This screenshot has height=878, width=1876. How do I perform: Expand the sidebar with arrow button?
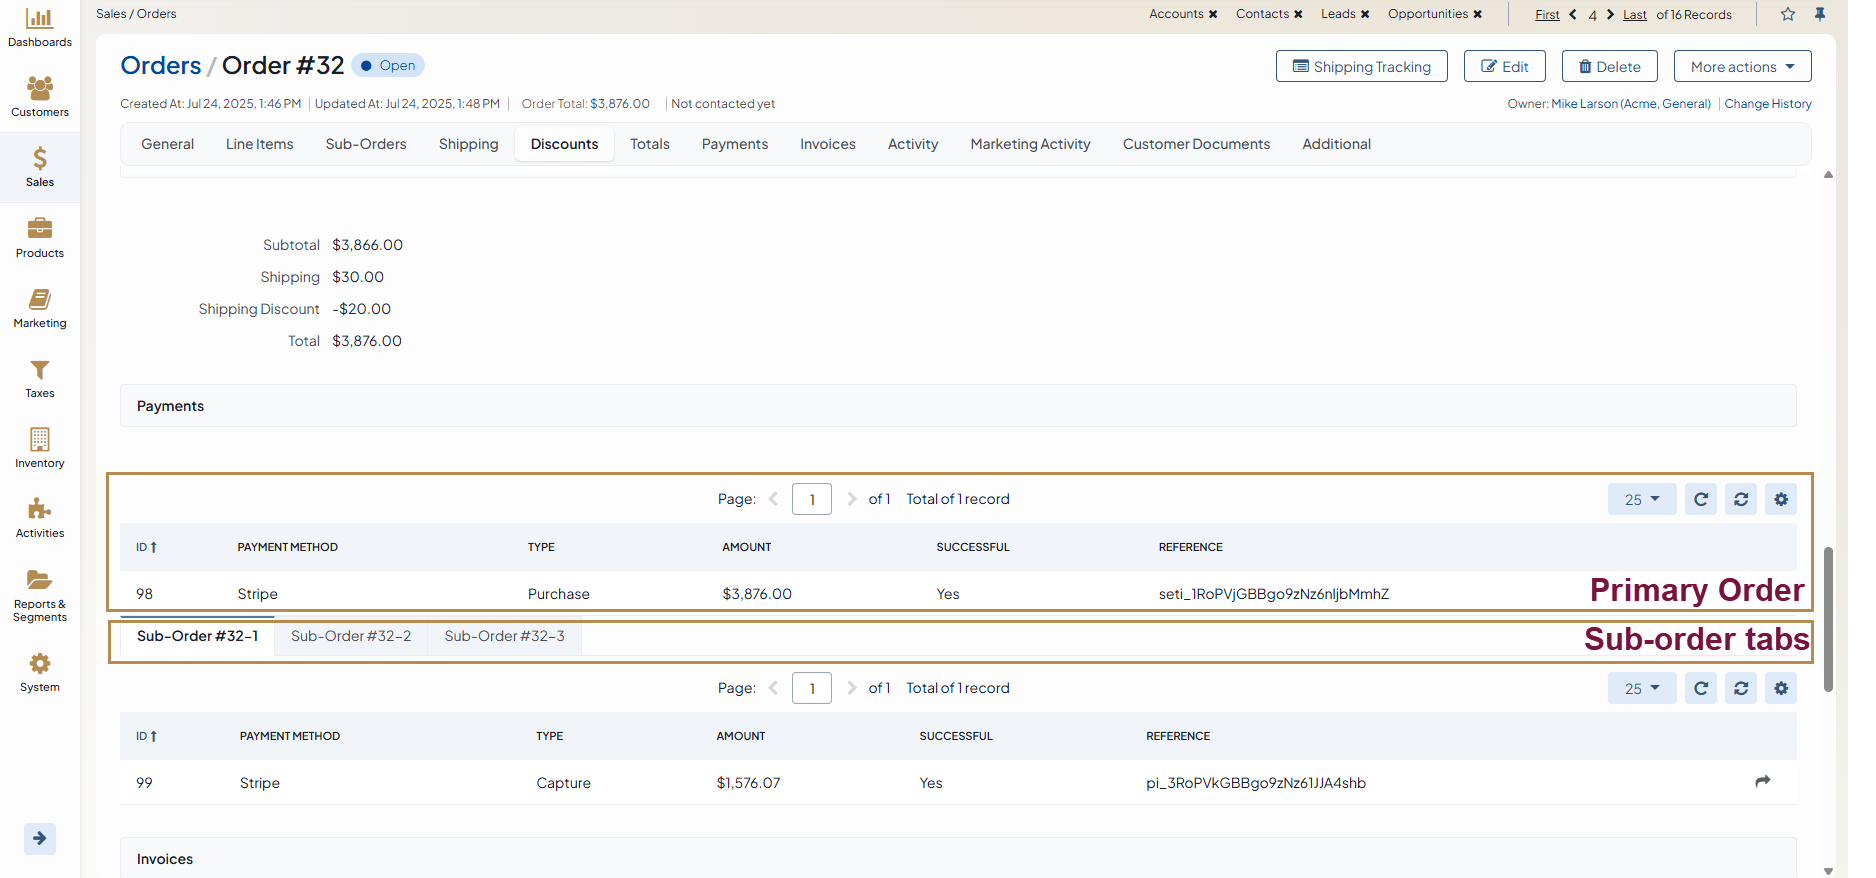click(x=40, y=838)
